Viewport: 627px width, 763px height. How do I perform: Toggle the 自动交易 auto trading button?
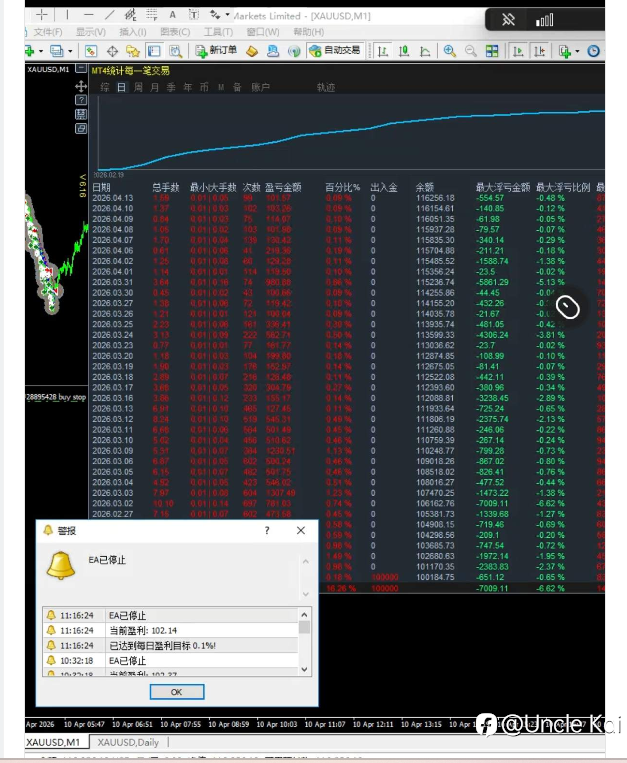[x=334, y=51]
